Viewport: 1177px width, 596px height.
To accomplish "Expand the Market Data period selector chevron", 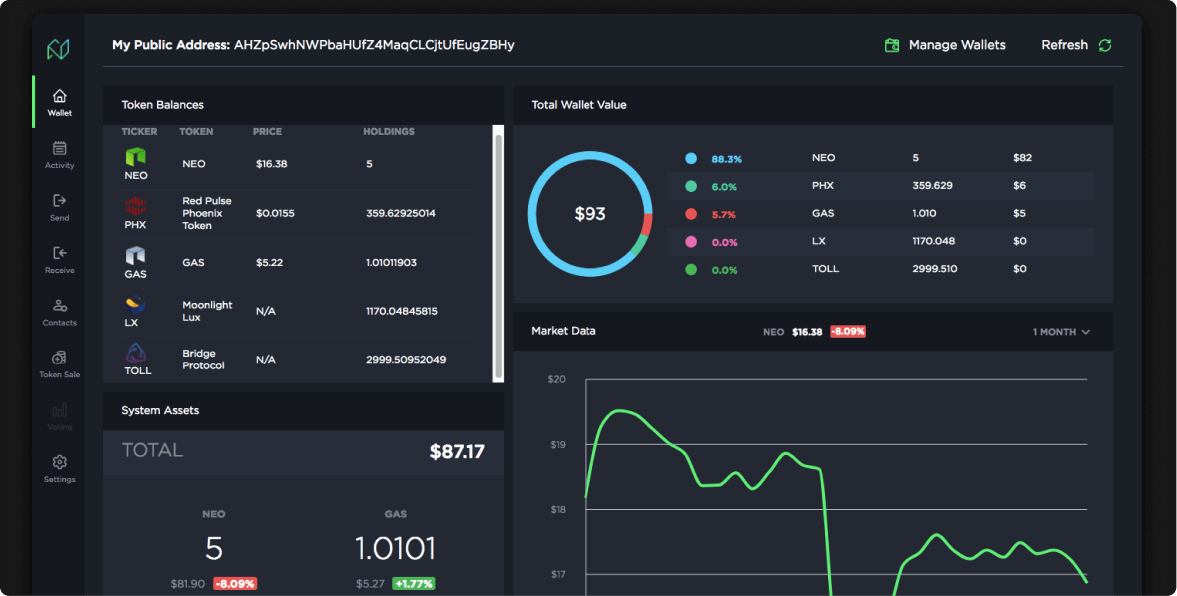I will (x=1088, y=331).
